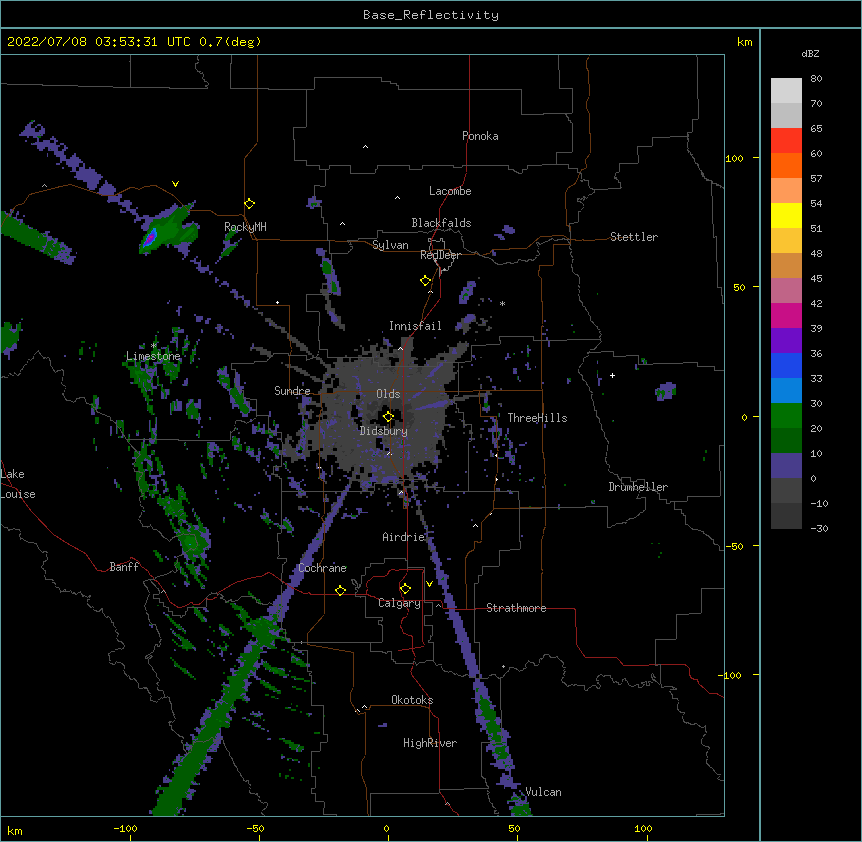Click the Sylvan label
862x842 pixels.
[x=390, y=245]
